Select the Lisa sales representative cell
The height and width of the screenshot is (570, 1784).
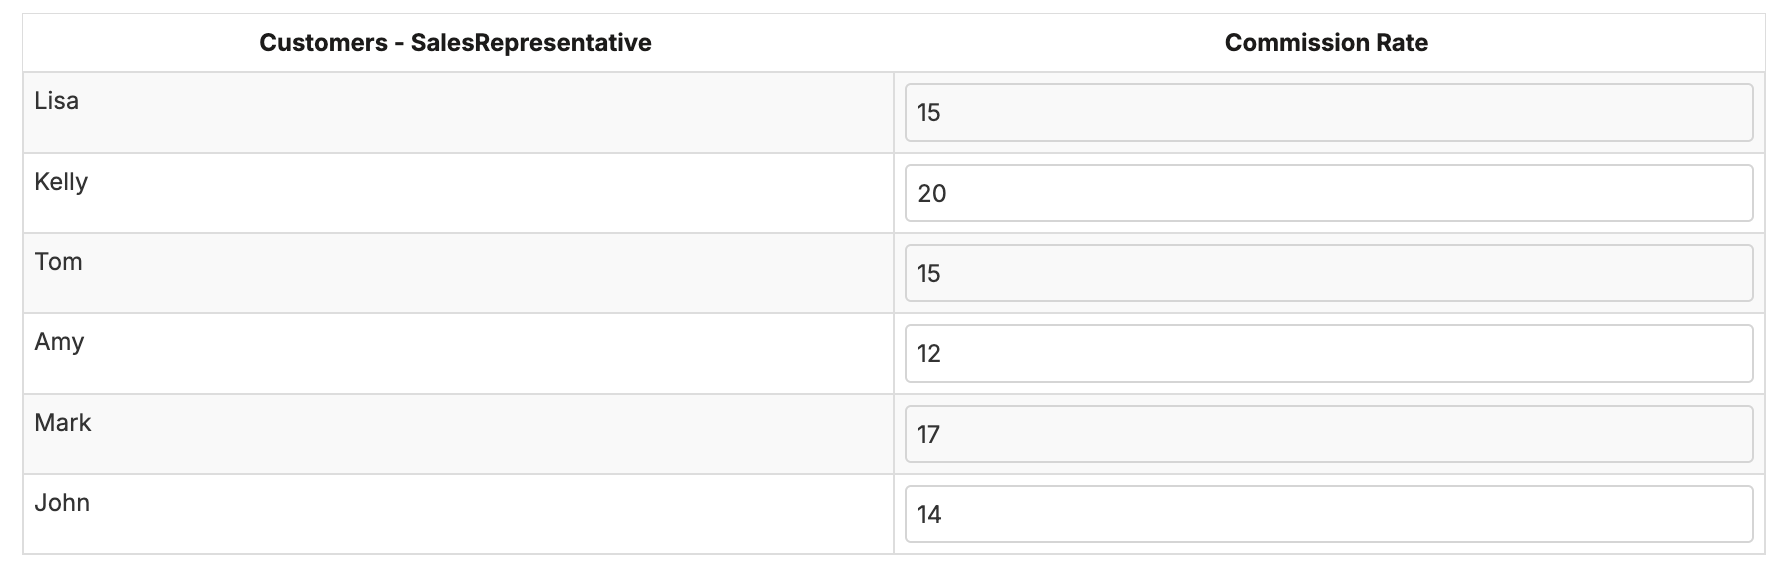(57, 101)
